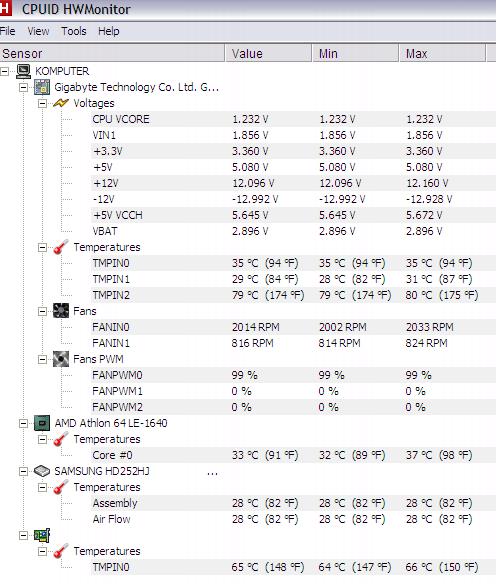Collapse the Voltages section

[43, 103]
